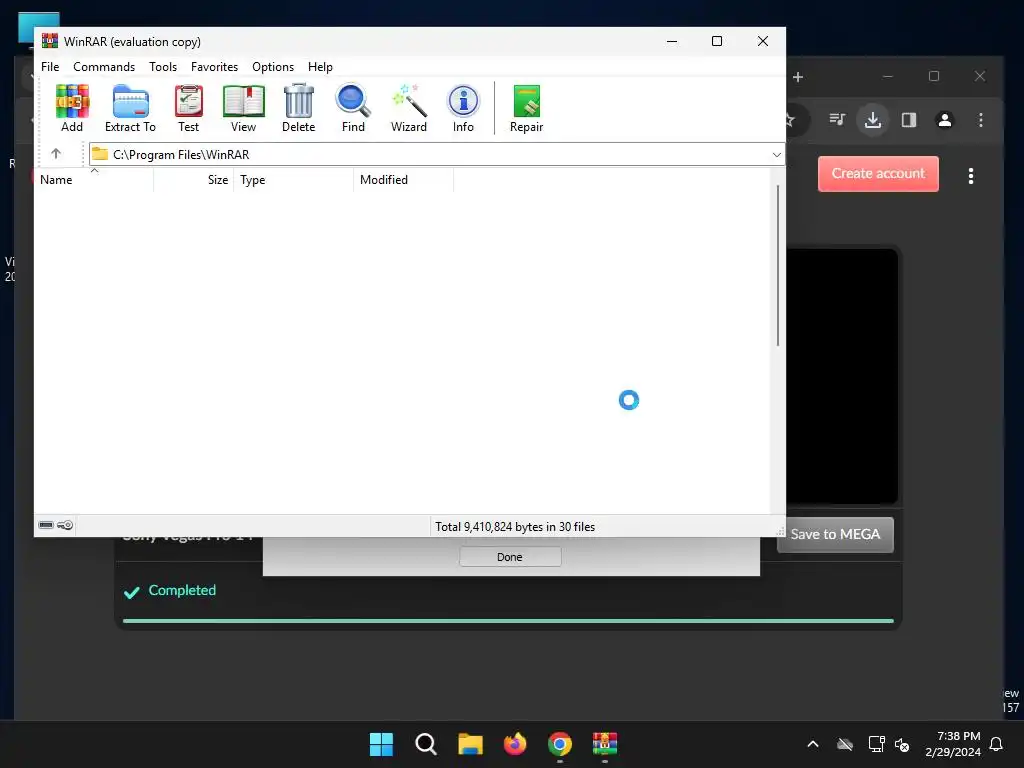
Task: Open the Windows Start menu
Action: coord(381,744)
